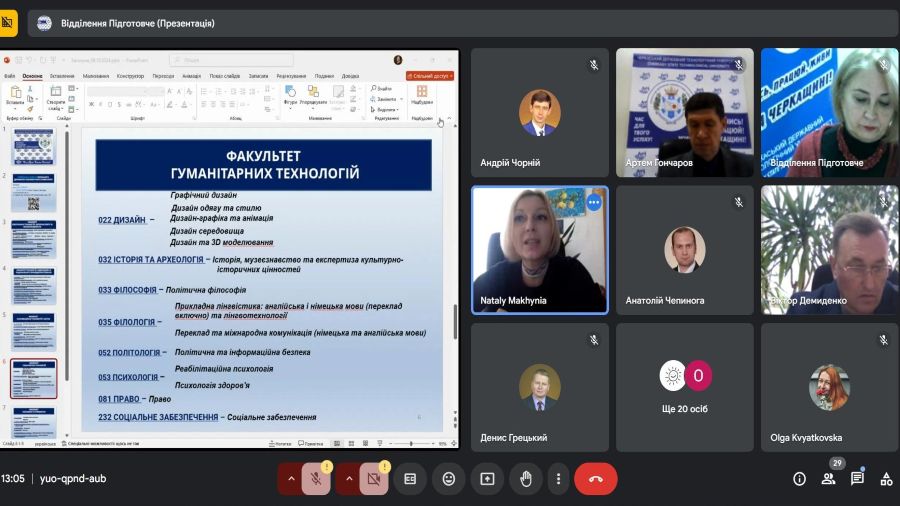Viewport: 900px width, 506px height.
Task: Click the Ще 20 осіб tile
Action: click(x=685, y=387)
